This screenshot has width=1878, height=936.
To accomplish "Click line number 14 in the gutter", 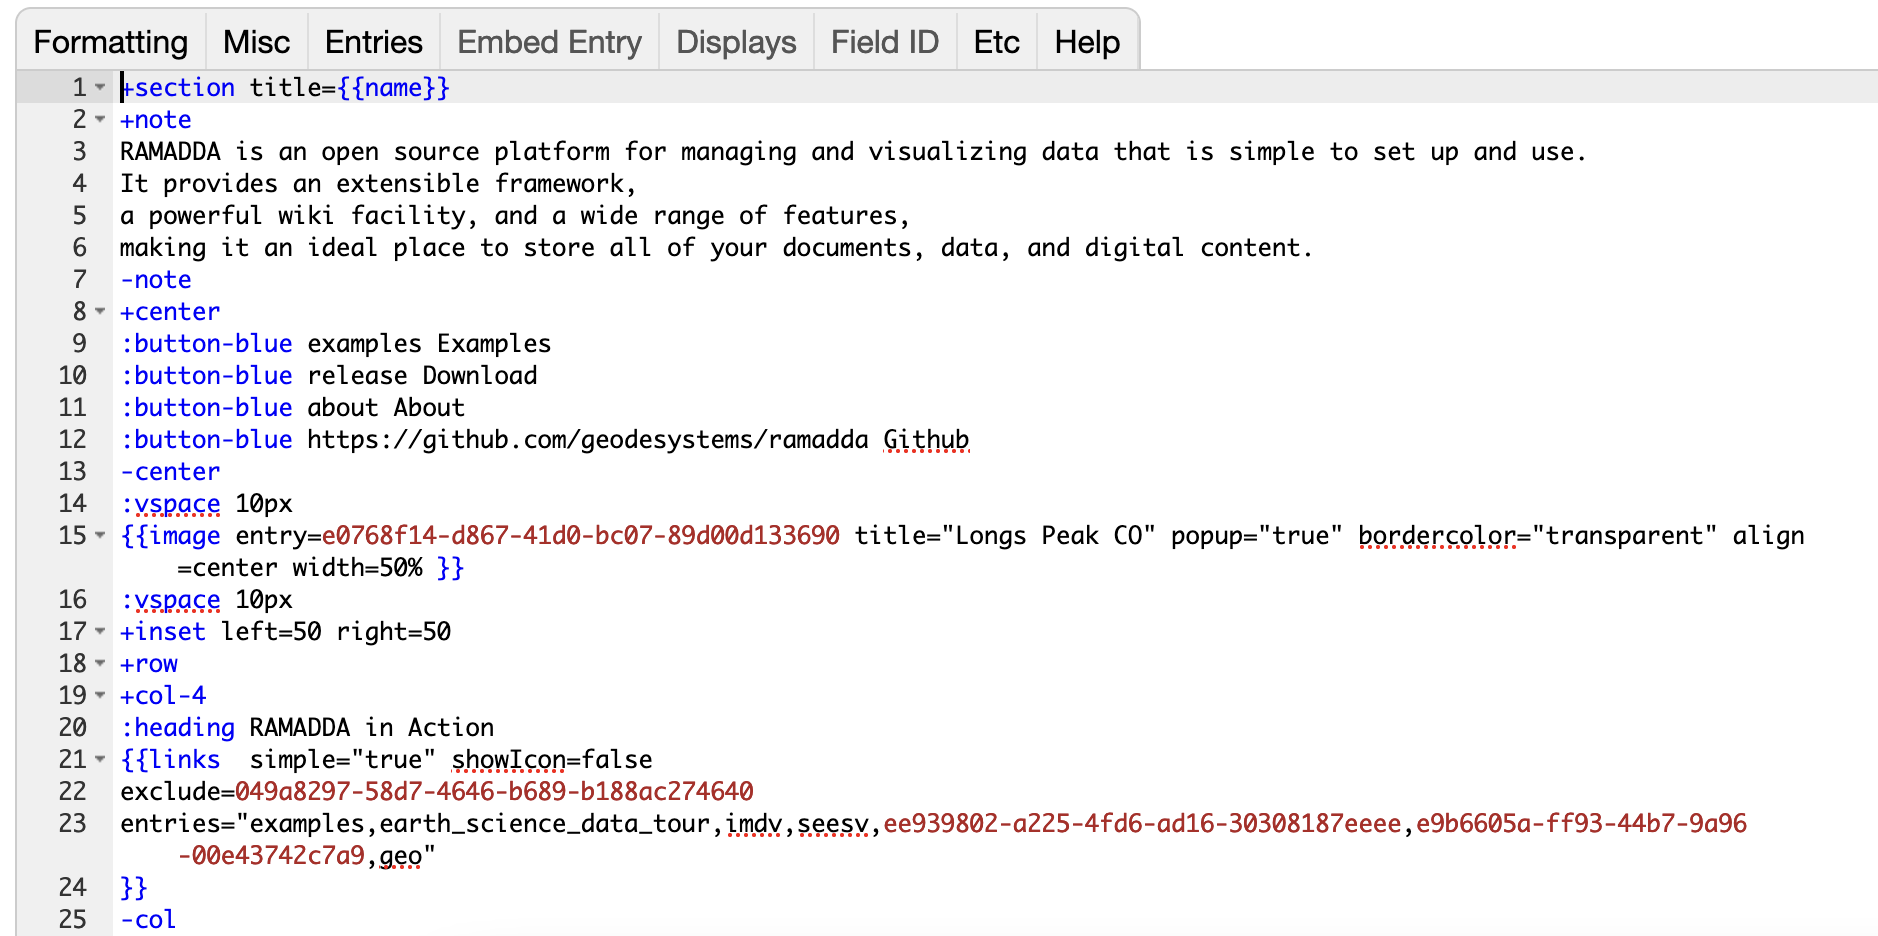I will (x=73, y=504).
